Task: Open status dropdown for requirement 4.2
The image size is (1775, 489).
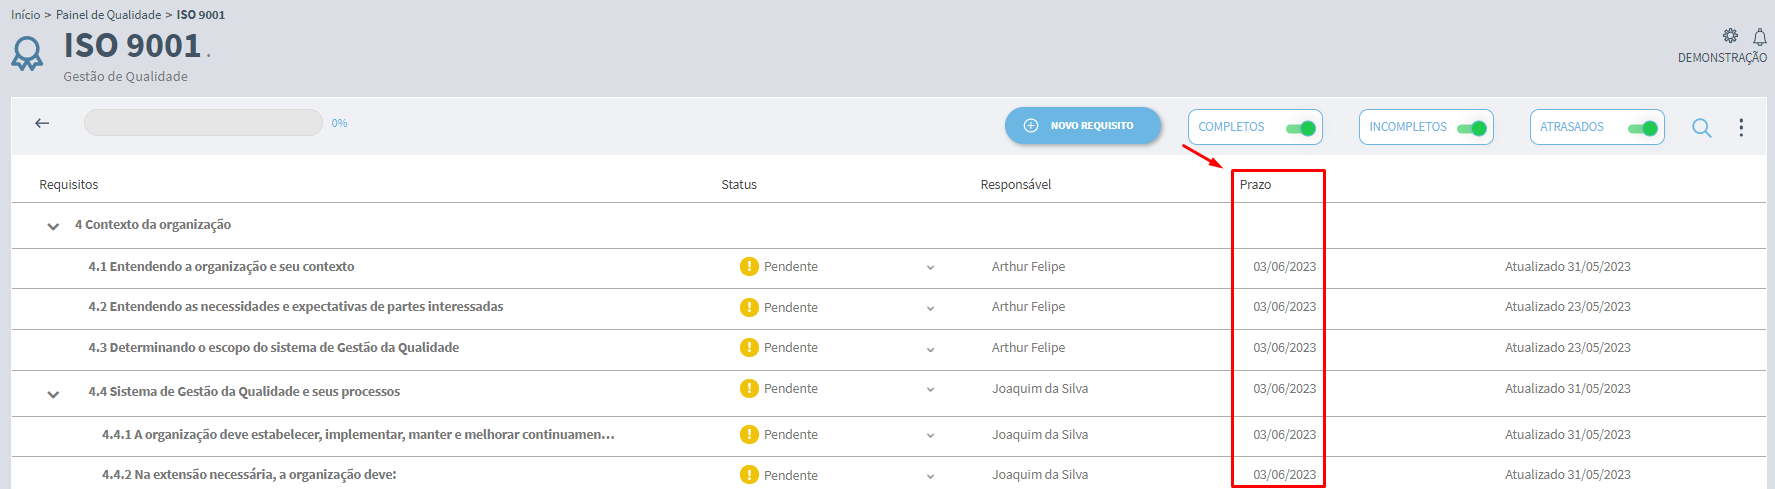Action: pos(930,308)
